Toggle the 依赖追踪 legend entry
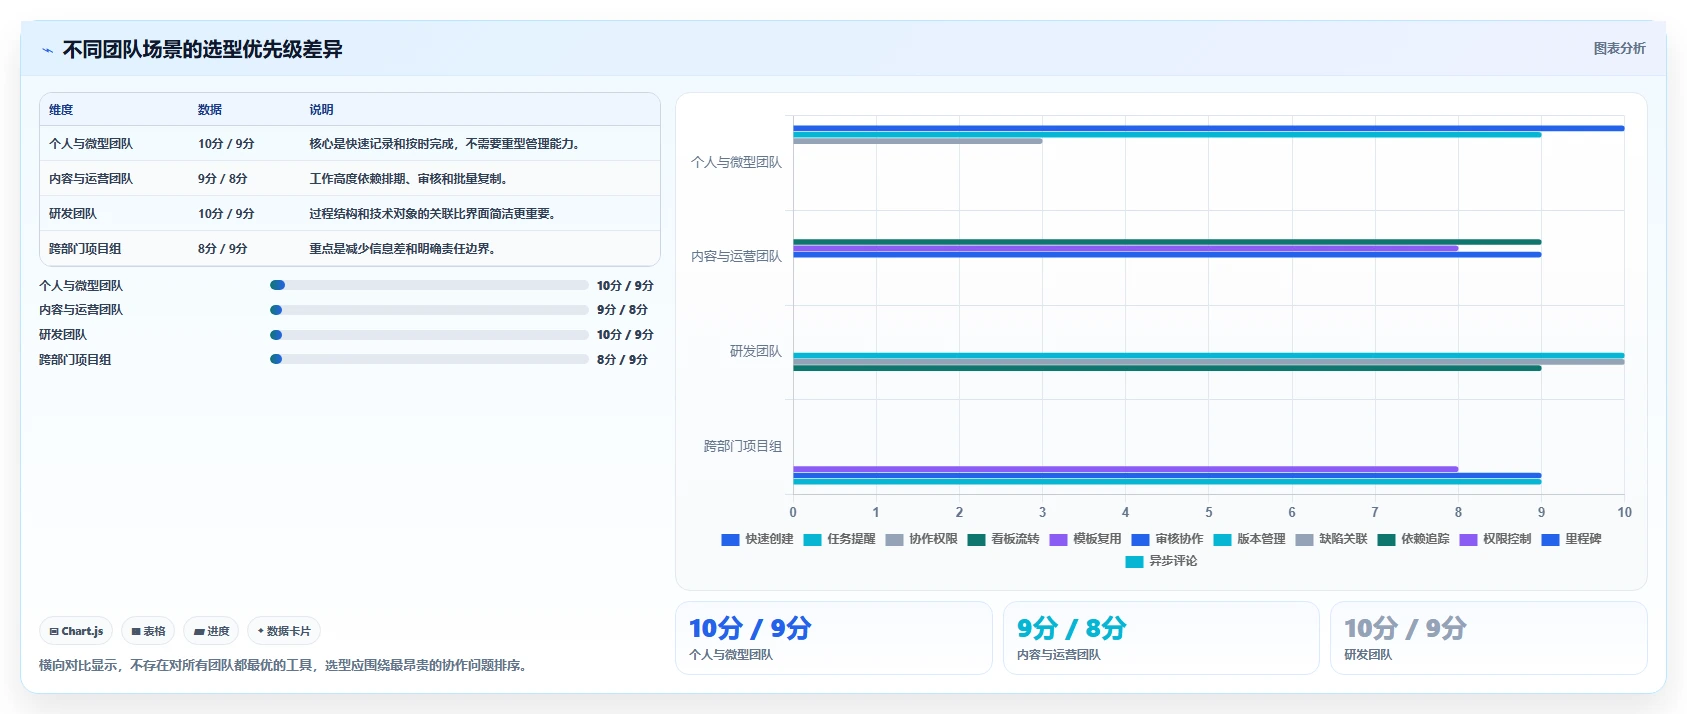This screenshot has height=714, width=1687. pos(1413,539)
